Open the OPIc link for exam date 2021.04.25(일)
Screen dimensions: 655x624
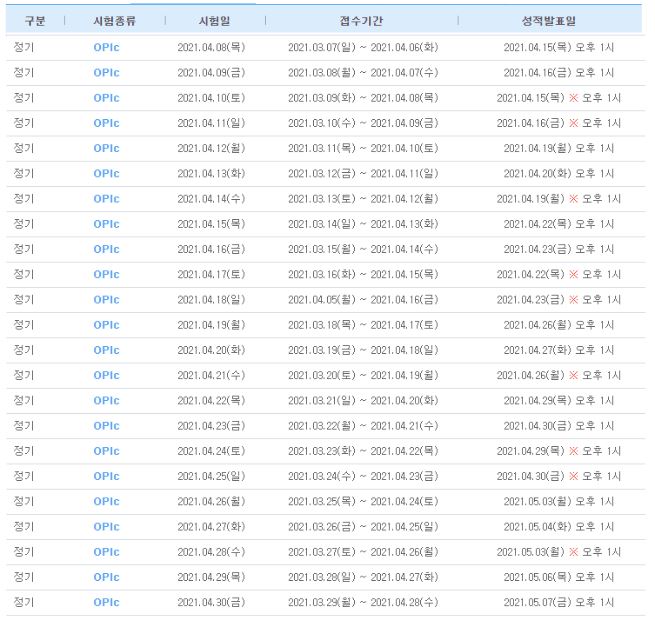pos(106,476)
